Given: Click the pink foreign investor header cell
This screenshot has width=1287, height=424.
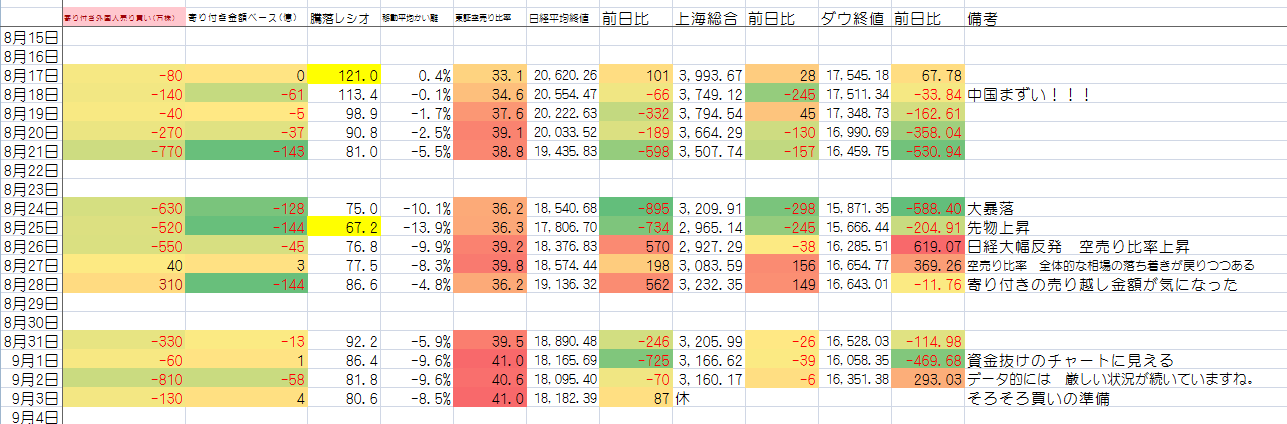Looking at the screenshot, I should [123, 19].
